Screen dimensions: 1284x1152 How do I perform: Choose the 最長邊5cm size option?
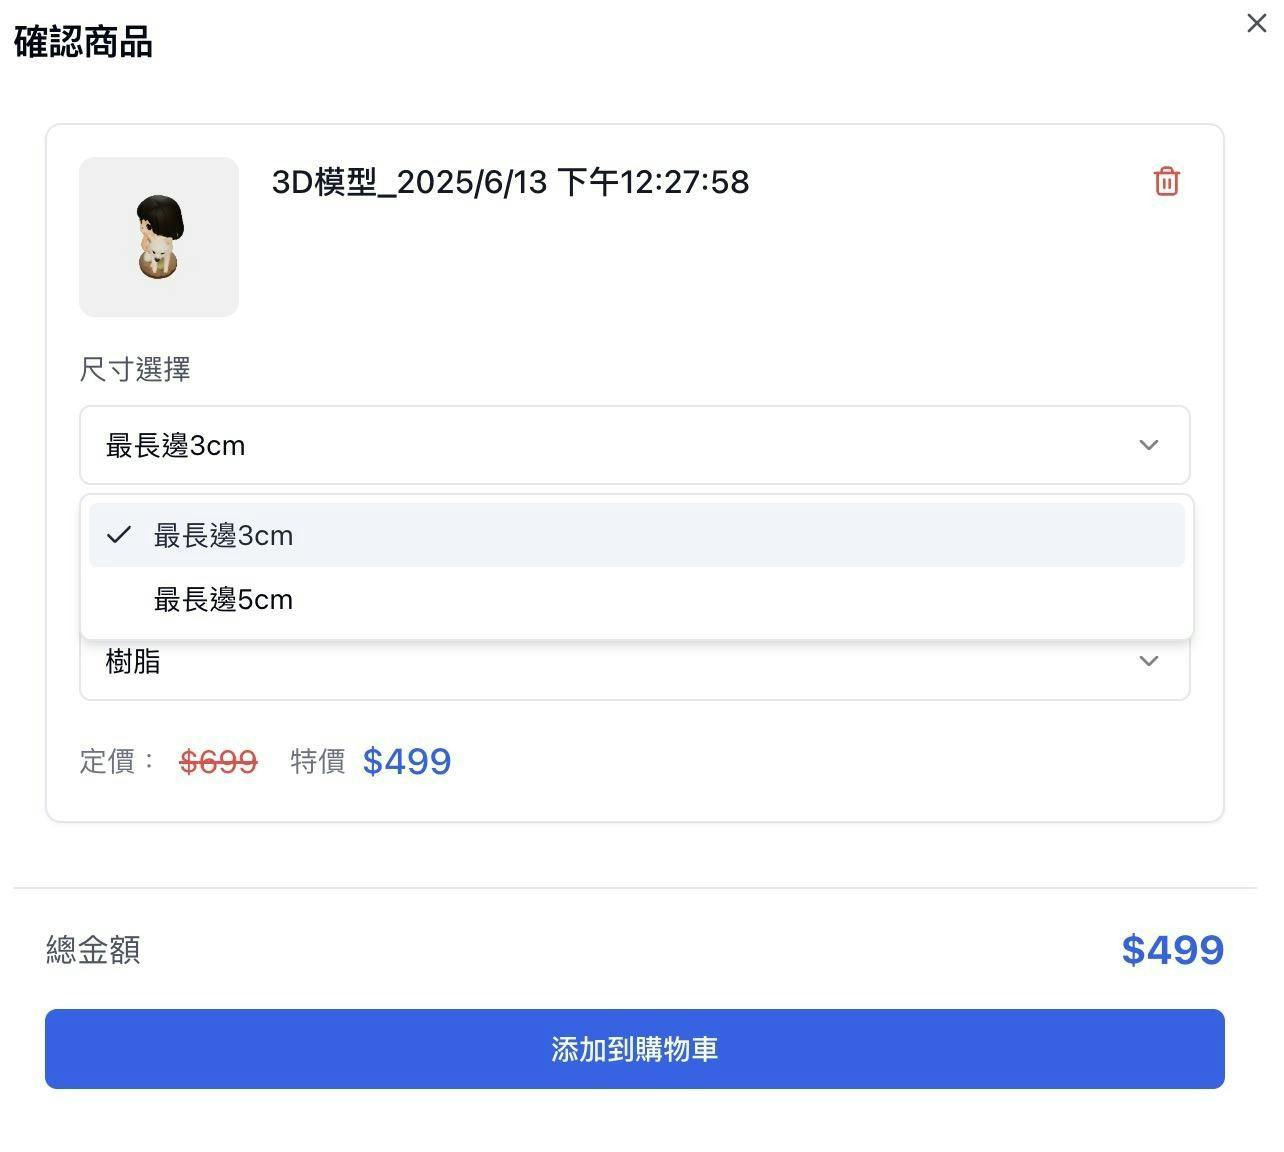637,599
